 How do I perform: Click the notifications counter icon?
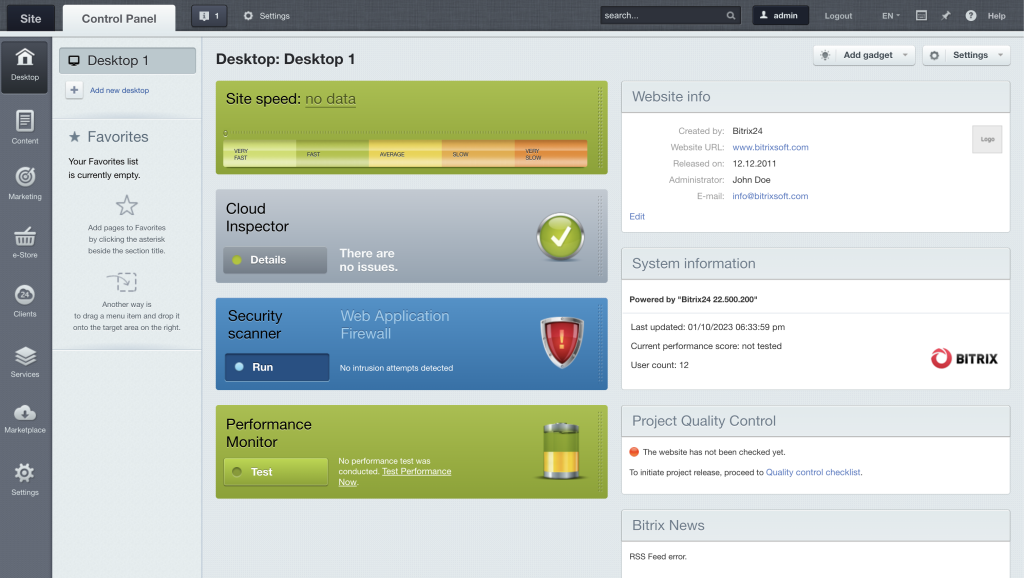(x=209, y=16)
